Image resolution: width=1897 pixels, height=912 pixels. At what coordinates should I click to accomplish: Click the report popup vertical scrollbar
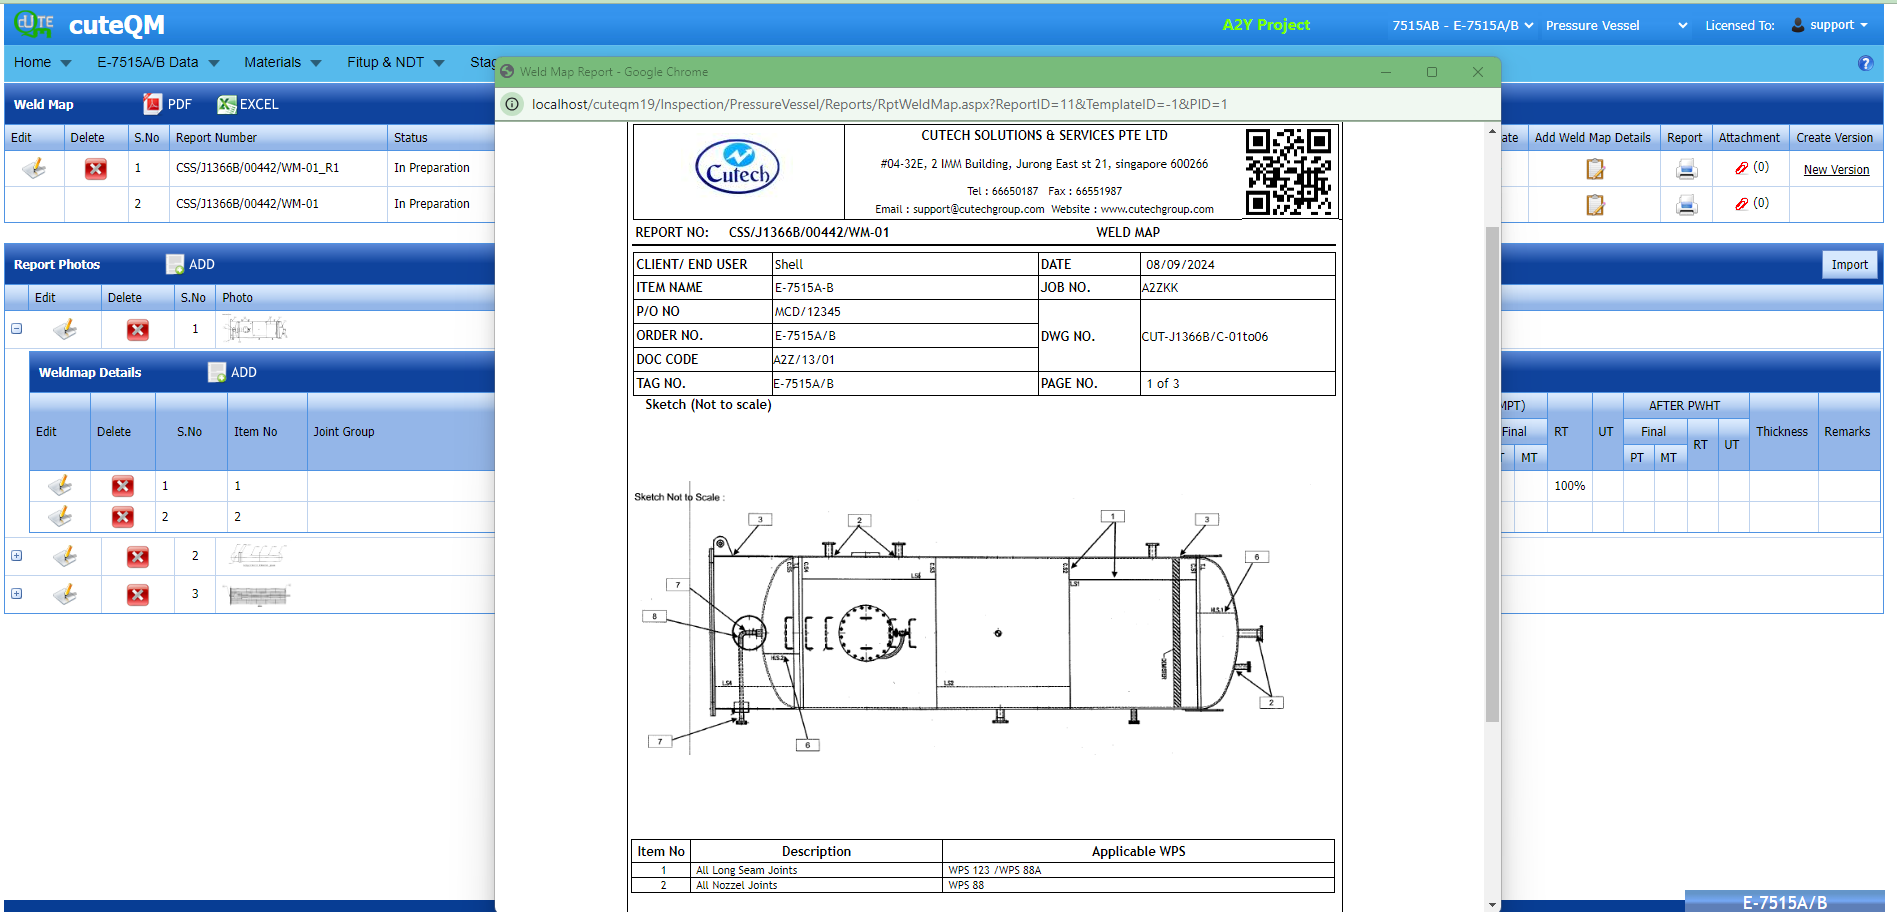tap(1492, 470)
